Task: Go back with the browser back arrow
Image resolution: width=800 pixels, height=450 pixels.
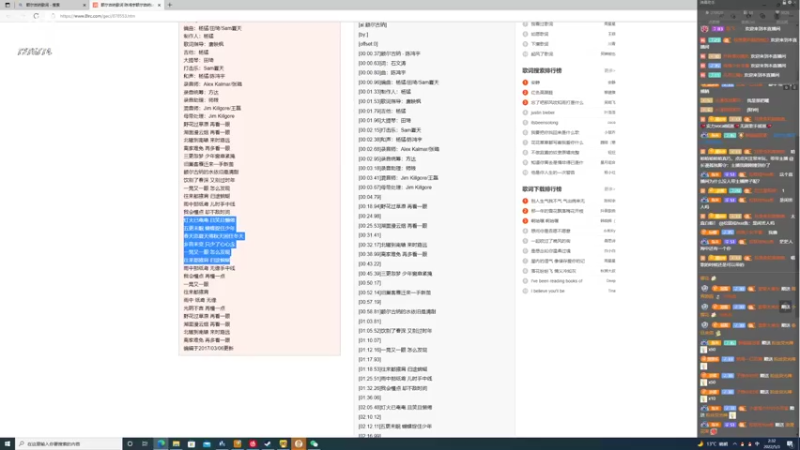Action: pos(9,16)
